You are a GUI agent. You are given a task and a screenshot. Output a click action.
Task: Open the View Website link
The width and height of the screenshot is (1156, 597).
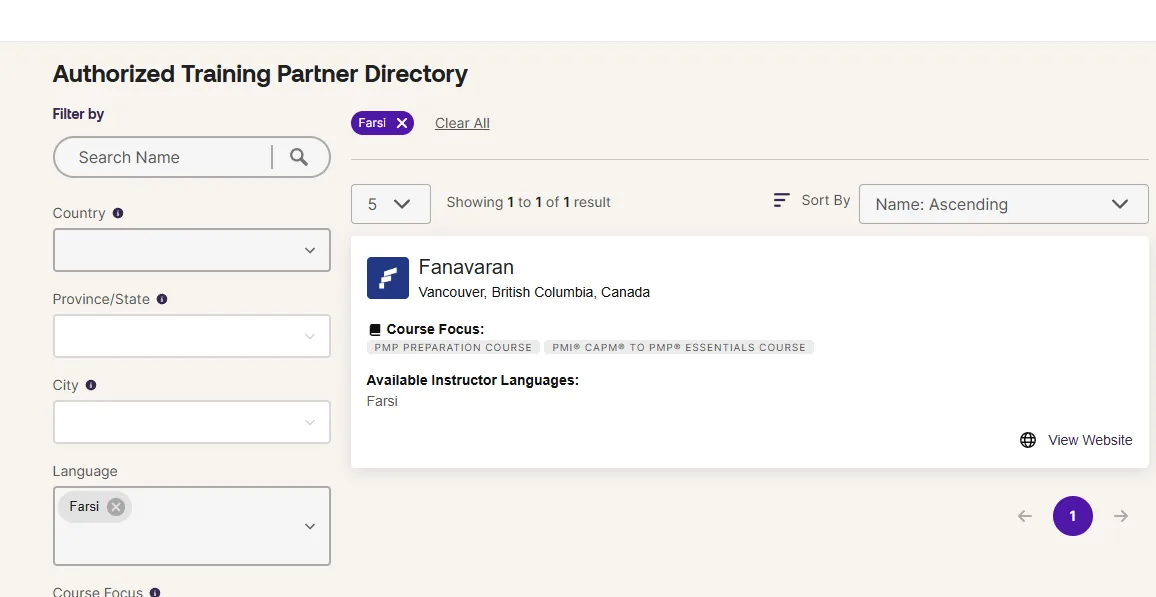click(1090, 440)
